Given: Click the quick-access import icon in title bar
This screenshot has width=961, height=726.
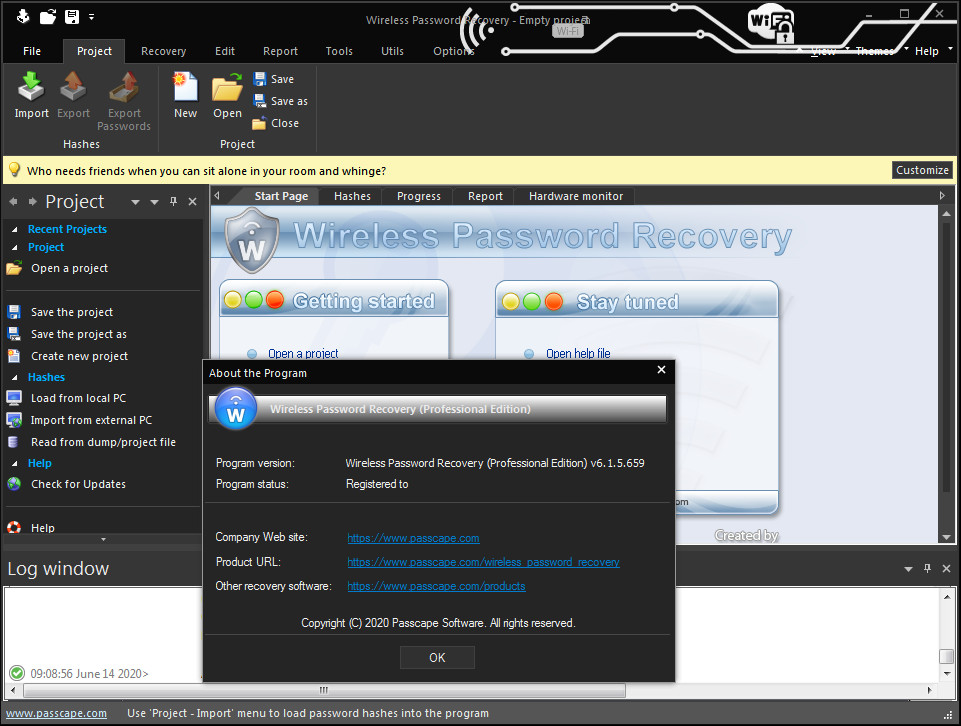Looking at the screenshot, I should click(x=23, y=17).
